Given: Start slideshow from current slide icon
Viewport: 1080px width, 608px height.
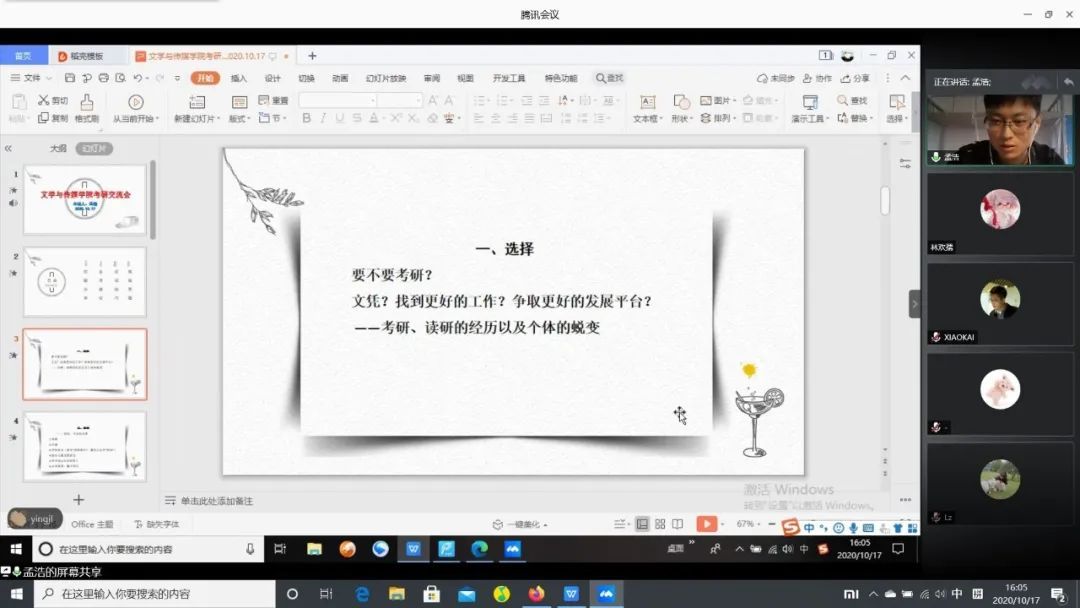Looking at the screenshot, I should click(x=136, y=102).
